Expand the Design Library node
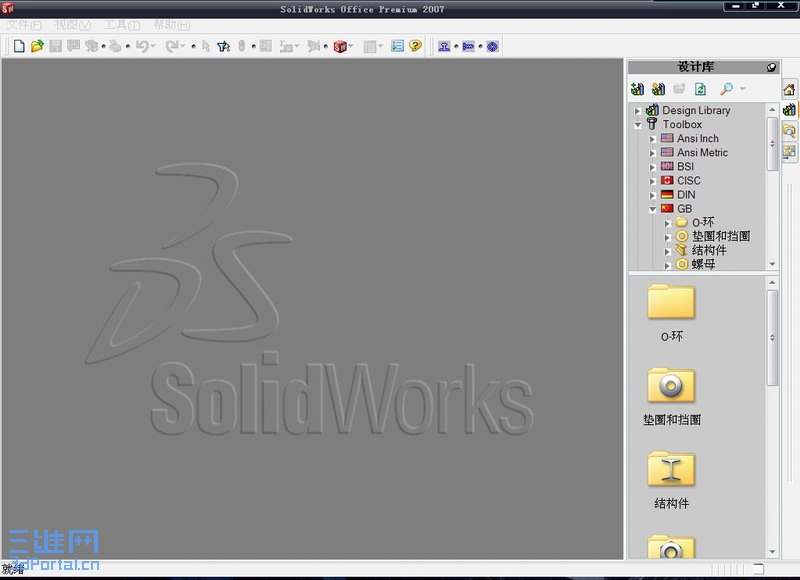Screen dimensions: 800x580 (638, 111)
